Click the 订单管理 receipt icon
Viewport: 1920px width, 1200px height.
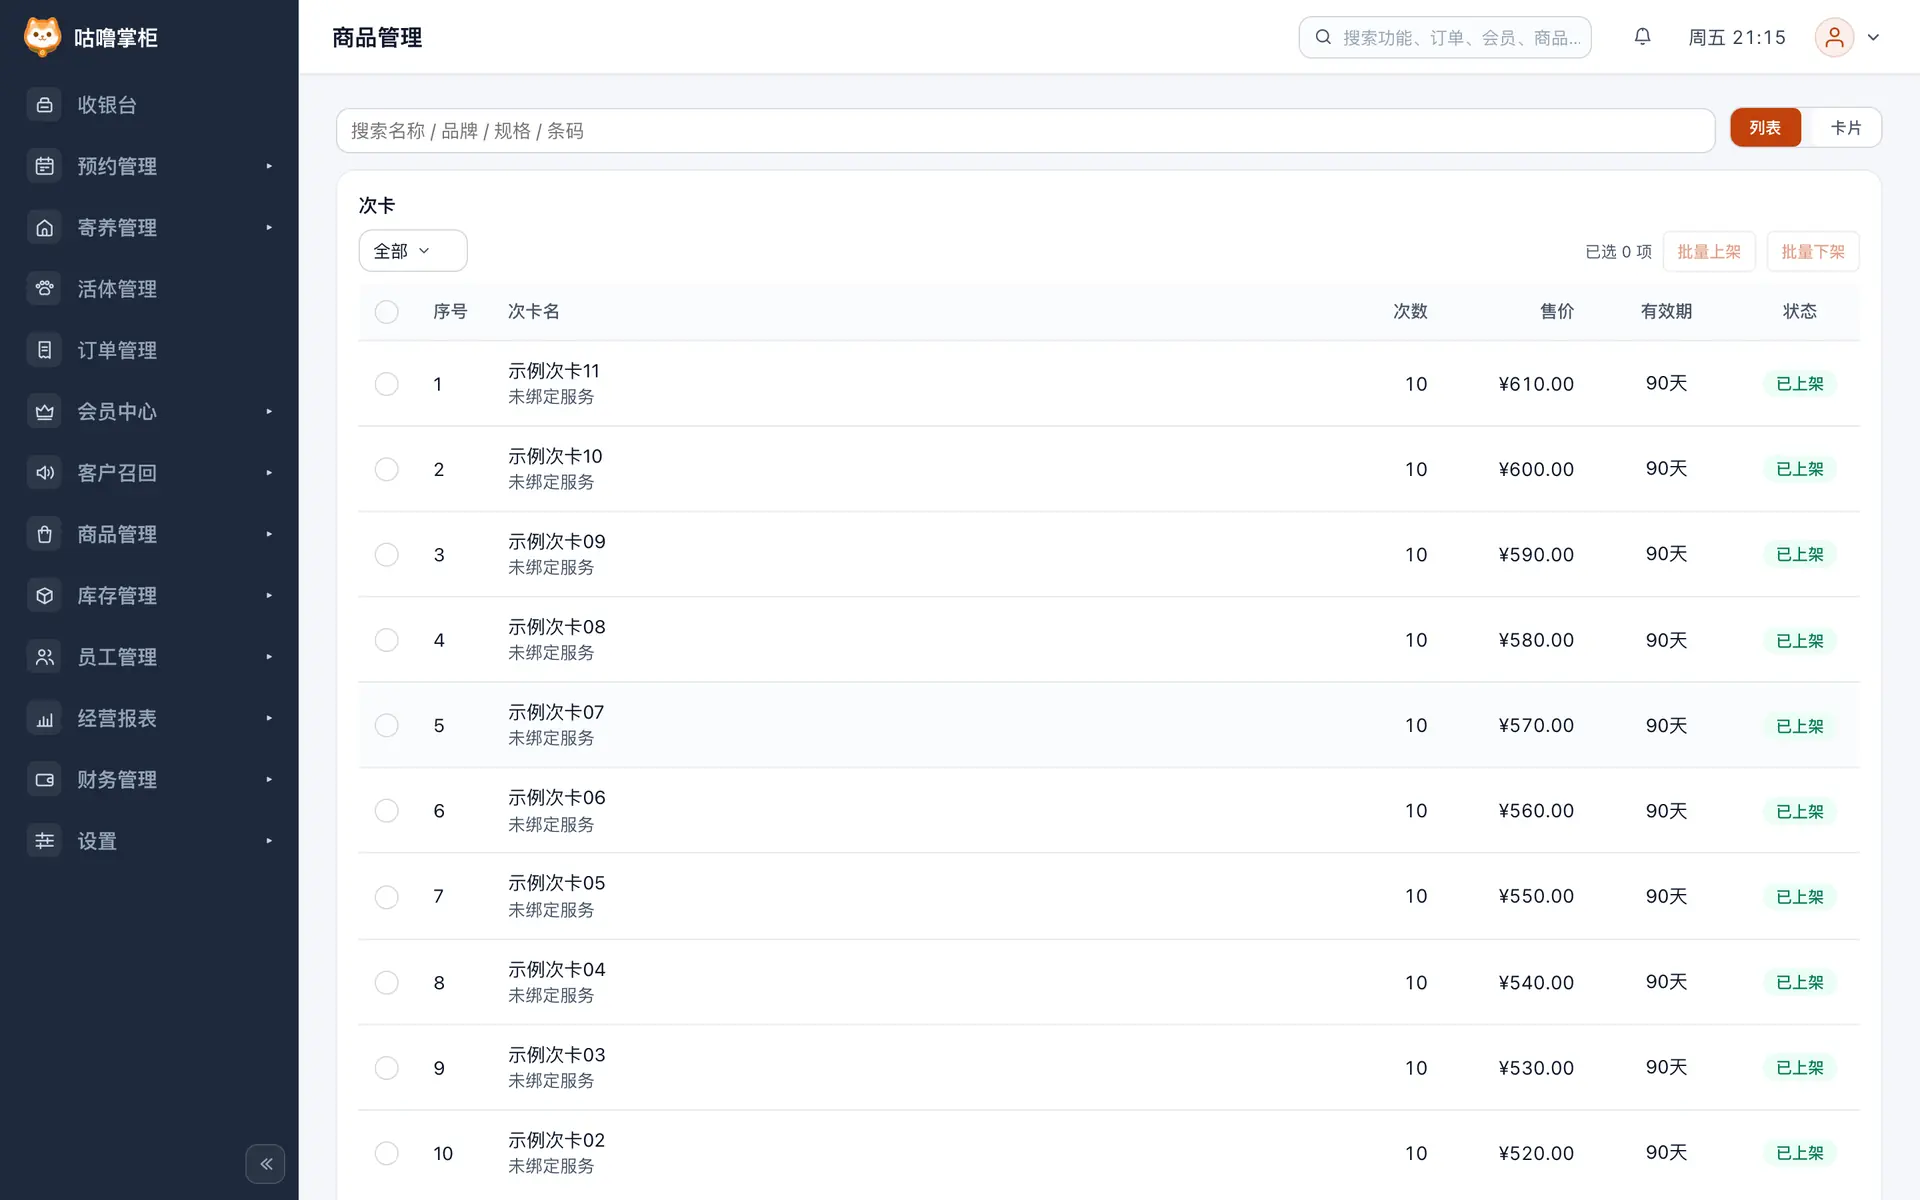pyautogui.click(x=44, y=350)
